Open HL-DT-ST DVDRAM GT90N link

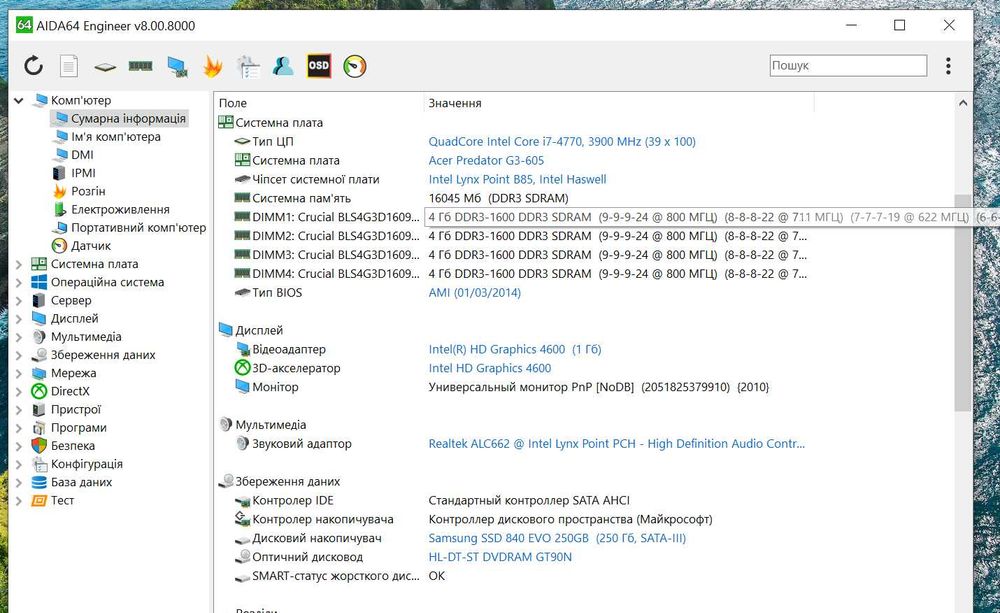click(x=500, y=557)
